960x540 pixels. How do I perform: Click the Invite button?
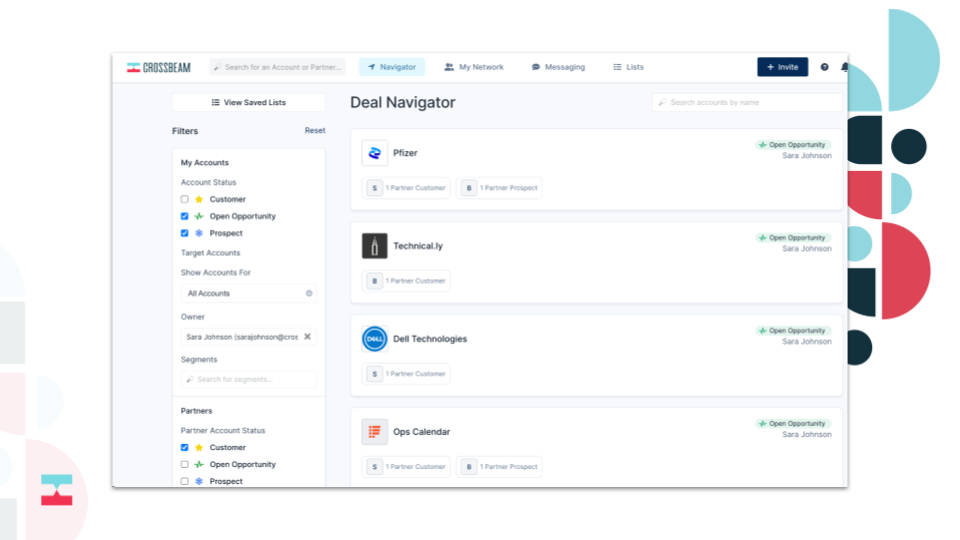coord(782,67)
